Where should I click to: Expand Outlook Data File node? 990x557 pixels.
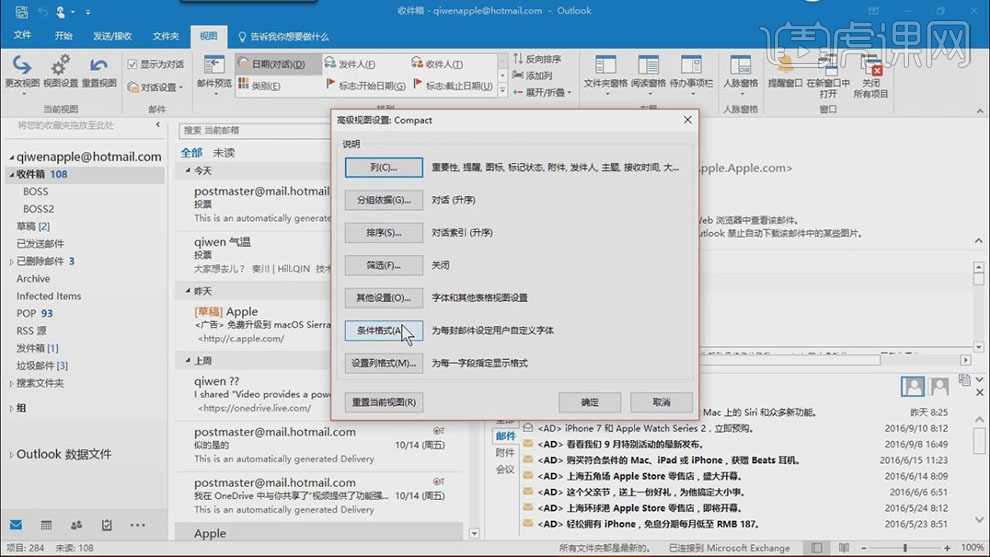[11, 455]
